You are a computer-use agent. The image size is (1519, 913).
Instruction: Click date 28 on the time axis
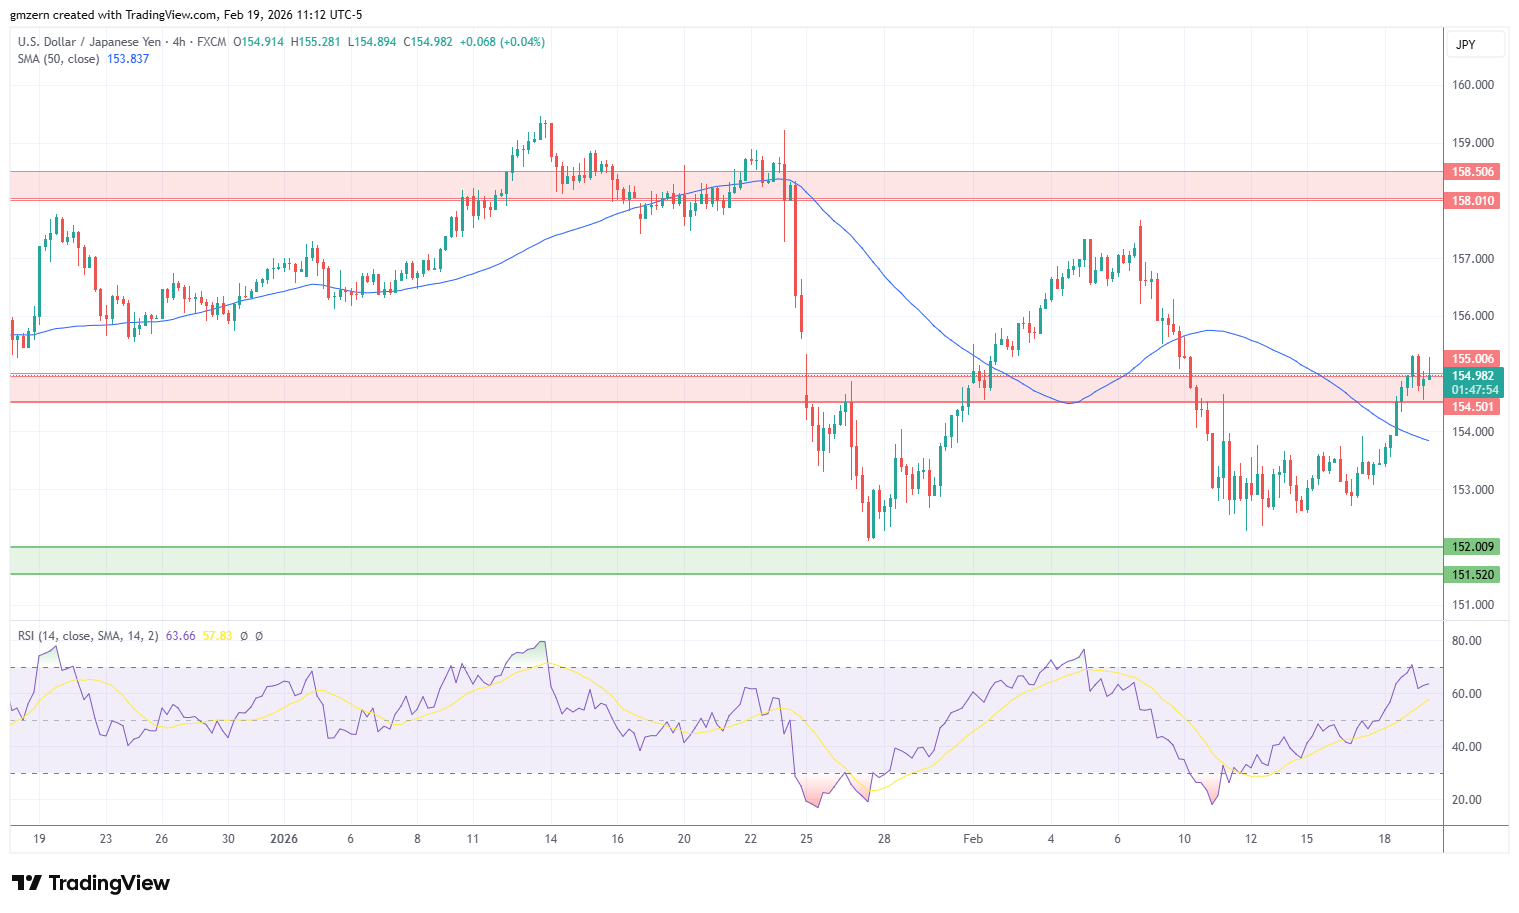(x=884, y=839)
